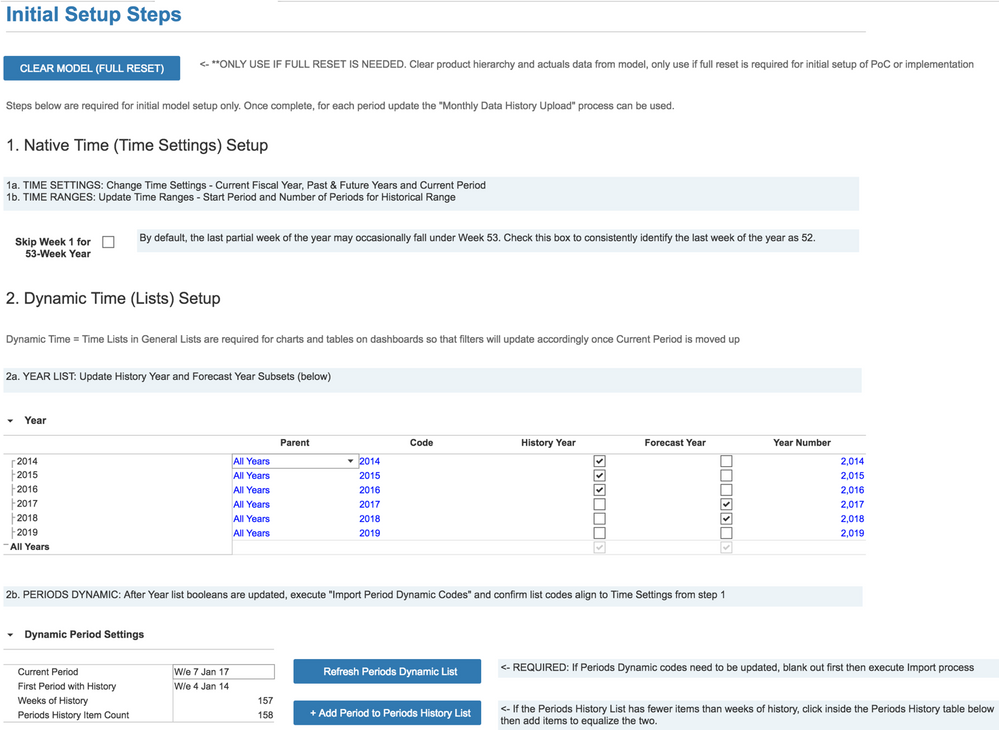Uncheck Forecast Year for 2018
Screen dimensions: 999x730
pos(726,518)
